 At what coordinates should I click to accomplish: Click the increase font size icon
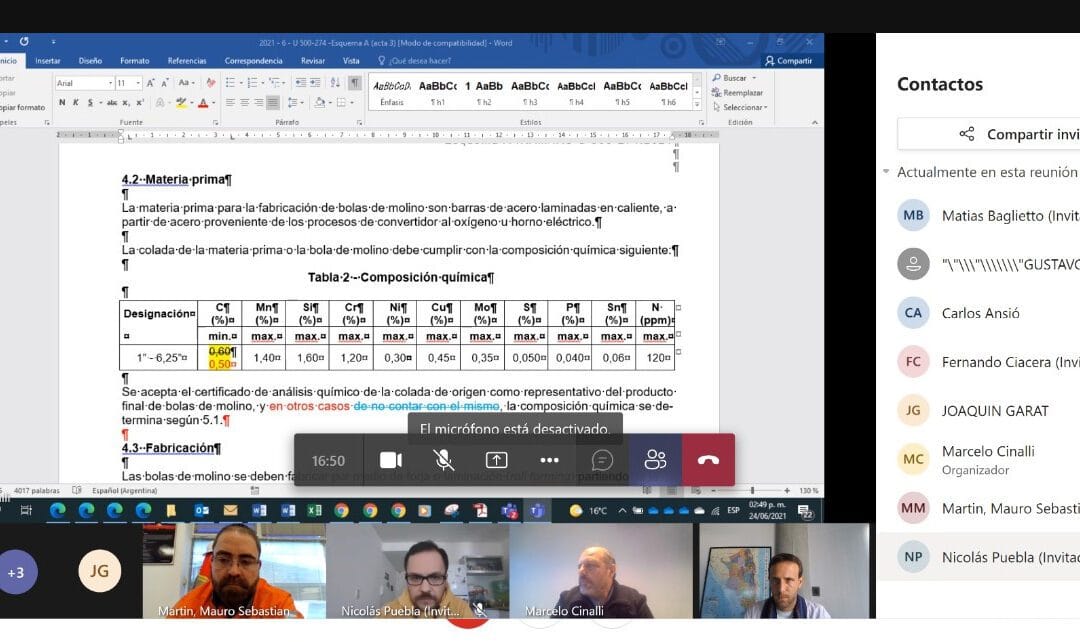(150, 83)
